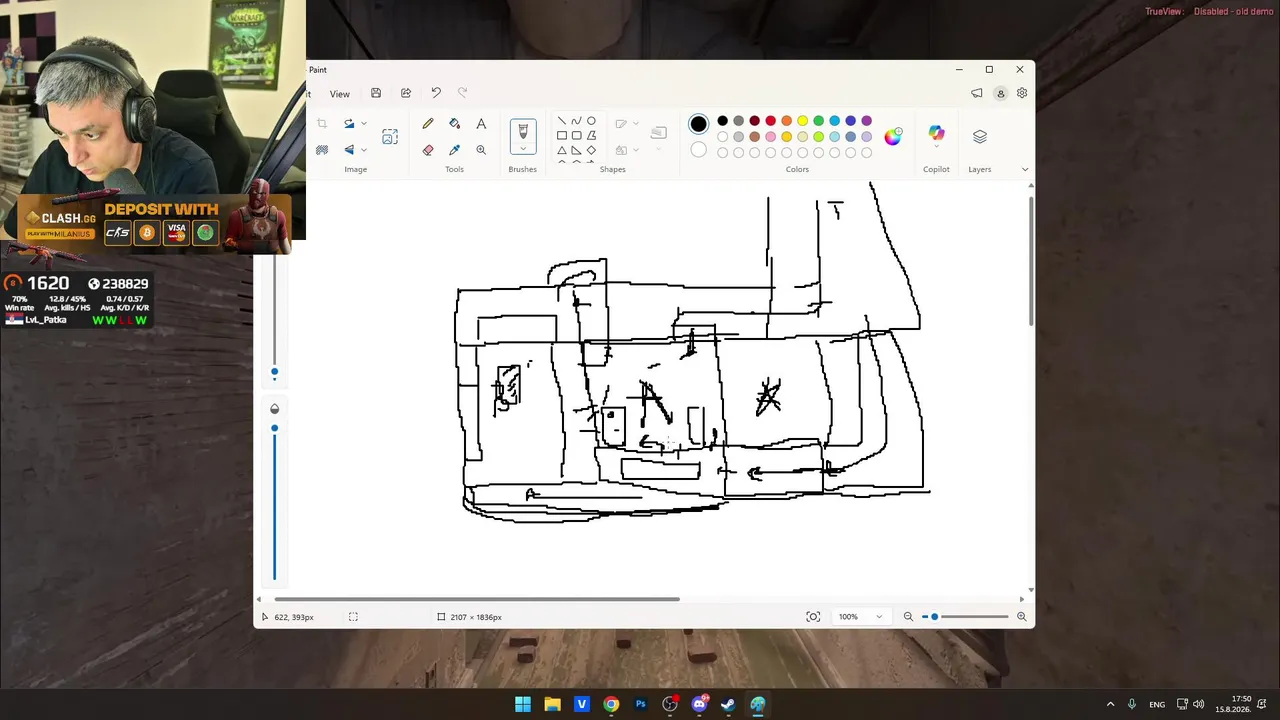This screenshot has width=1280, height=720.
Task: Pick the purple color swatch
Action: [867, 121]
